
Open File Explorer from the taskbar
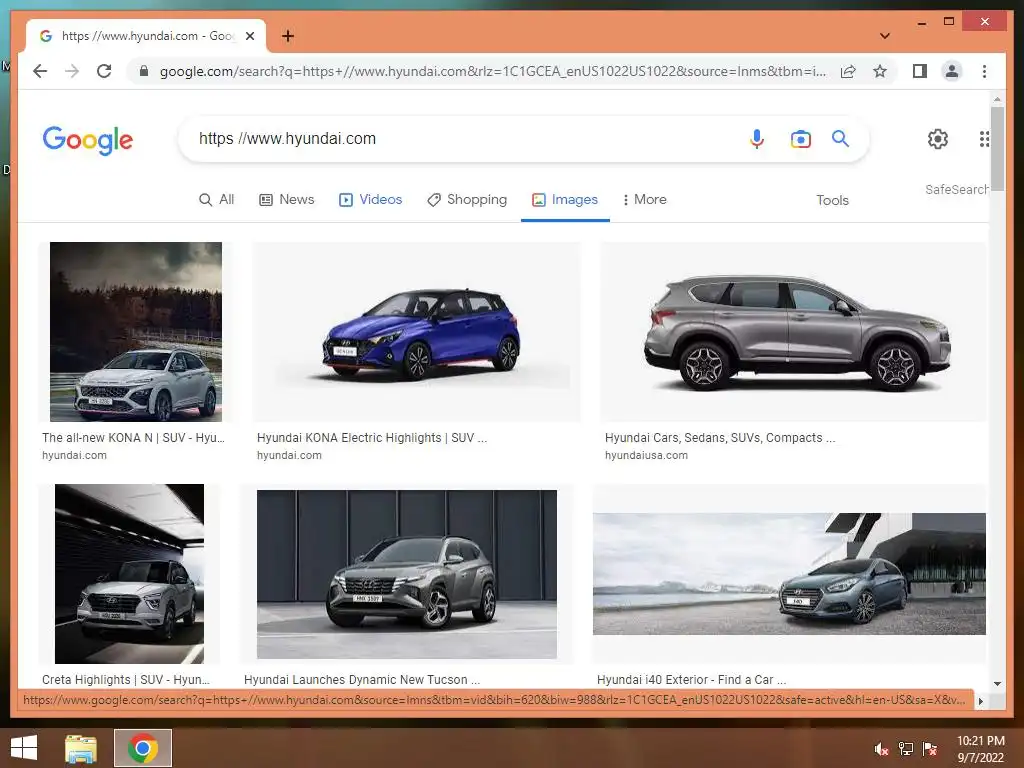pyautogui.click(x=81, y=748)
